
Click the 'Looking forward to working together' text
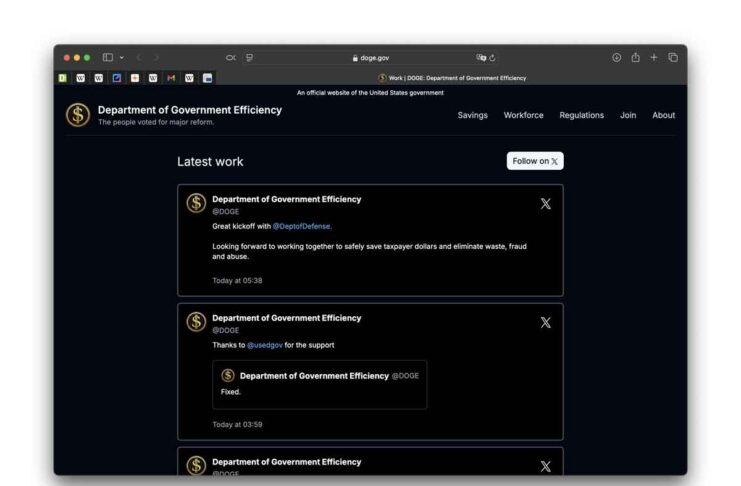coord(370,252)
